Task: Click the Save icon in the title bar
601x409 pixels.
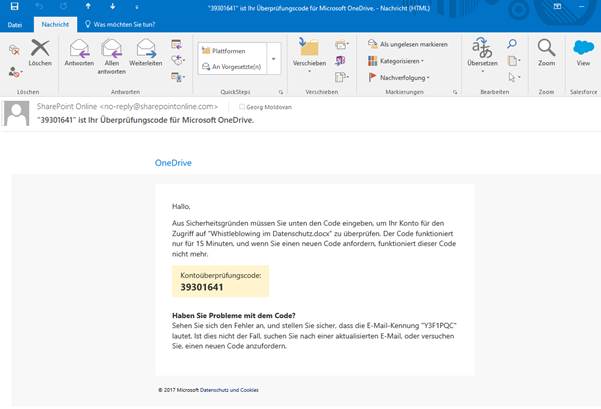Action: (15, 6)
